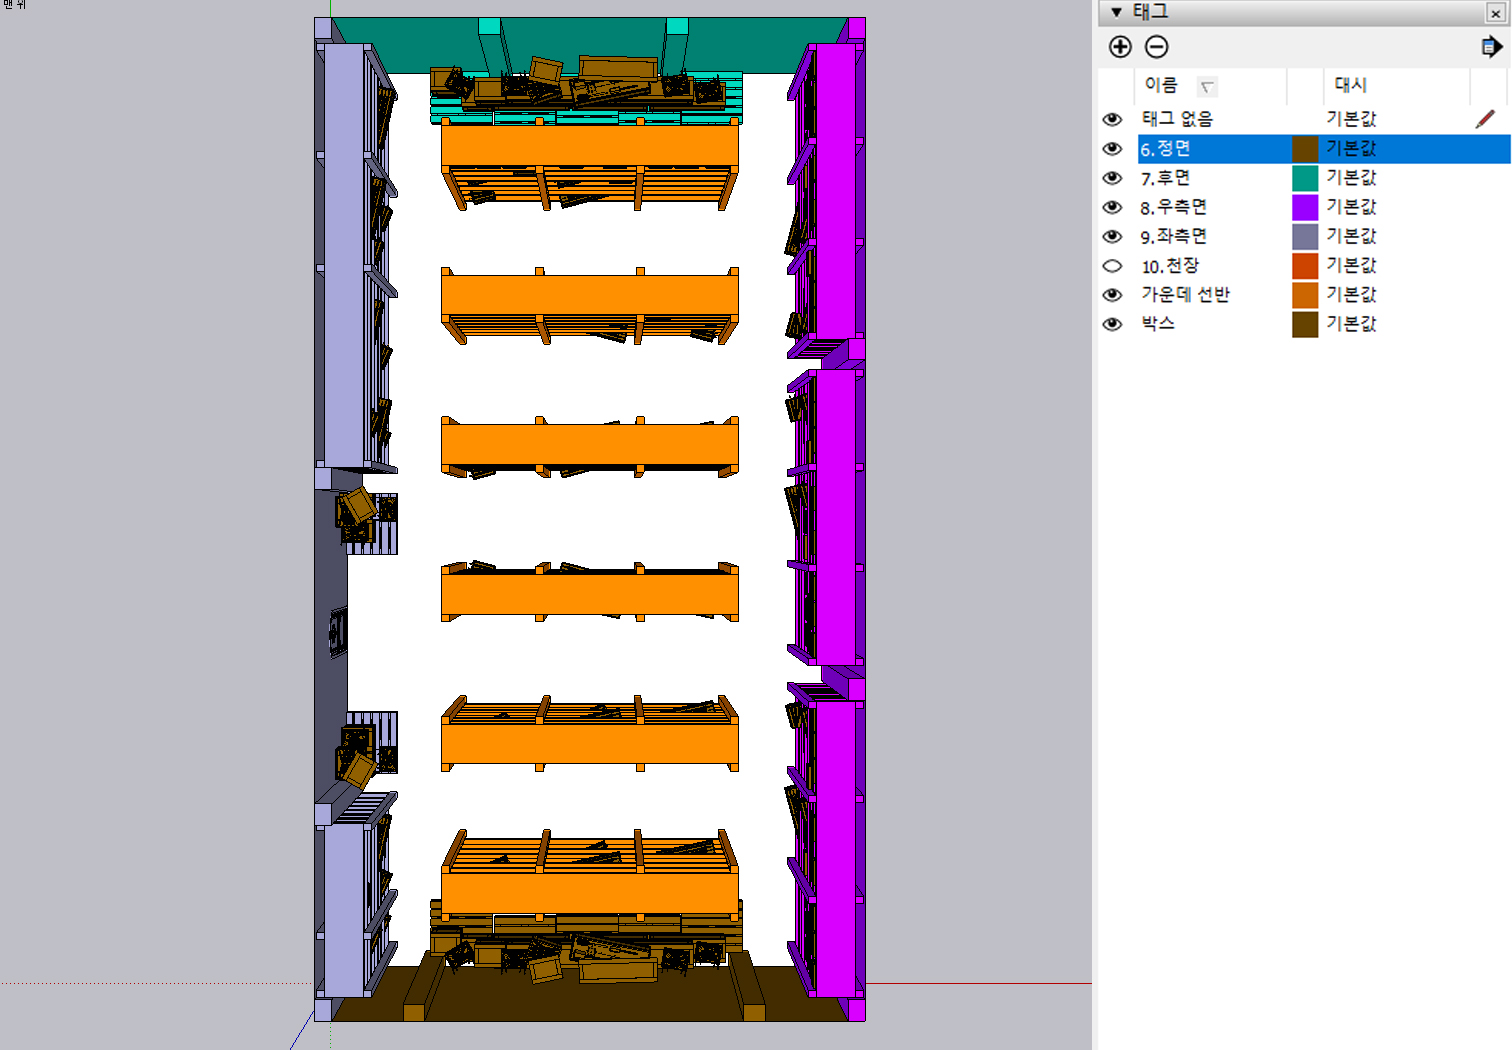
Task: Click the delete tag minus icon
Action: click(x=1156, y=47)
